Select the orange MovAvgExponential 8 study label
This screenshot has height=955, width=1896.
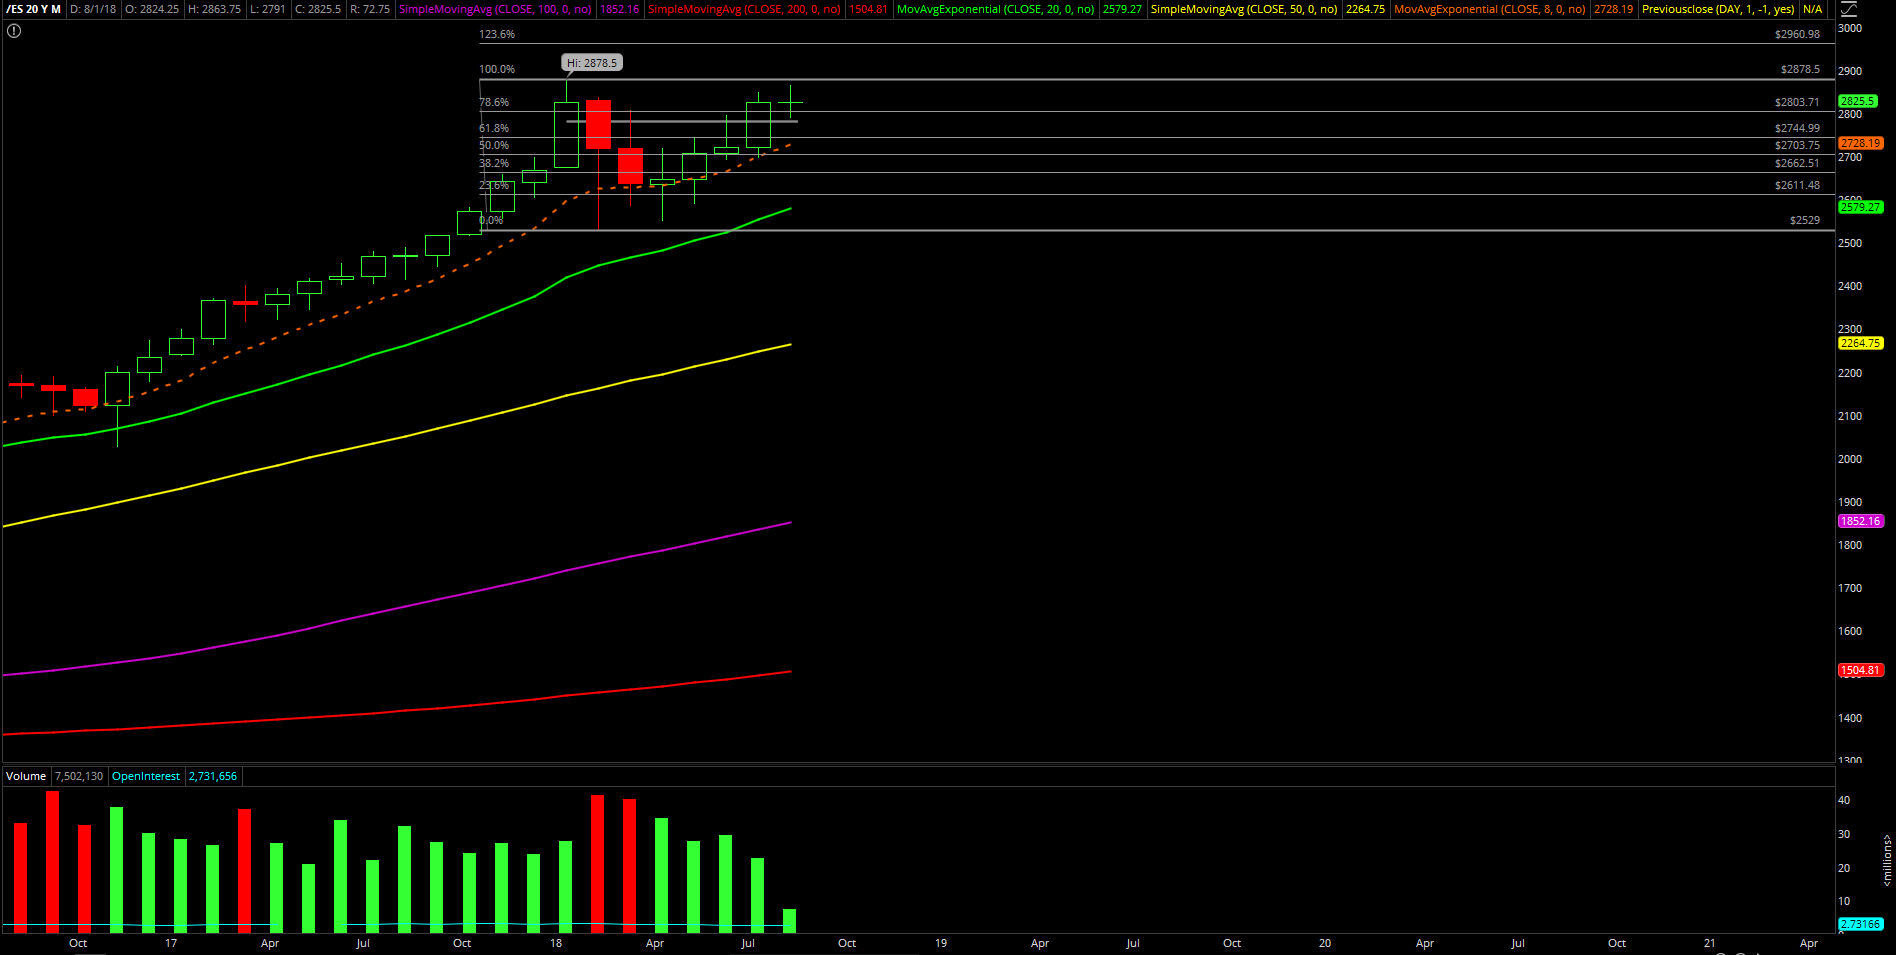(1490, 9)
